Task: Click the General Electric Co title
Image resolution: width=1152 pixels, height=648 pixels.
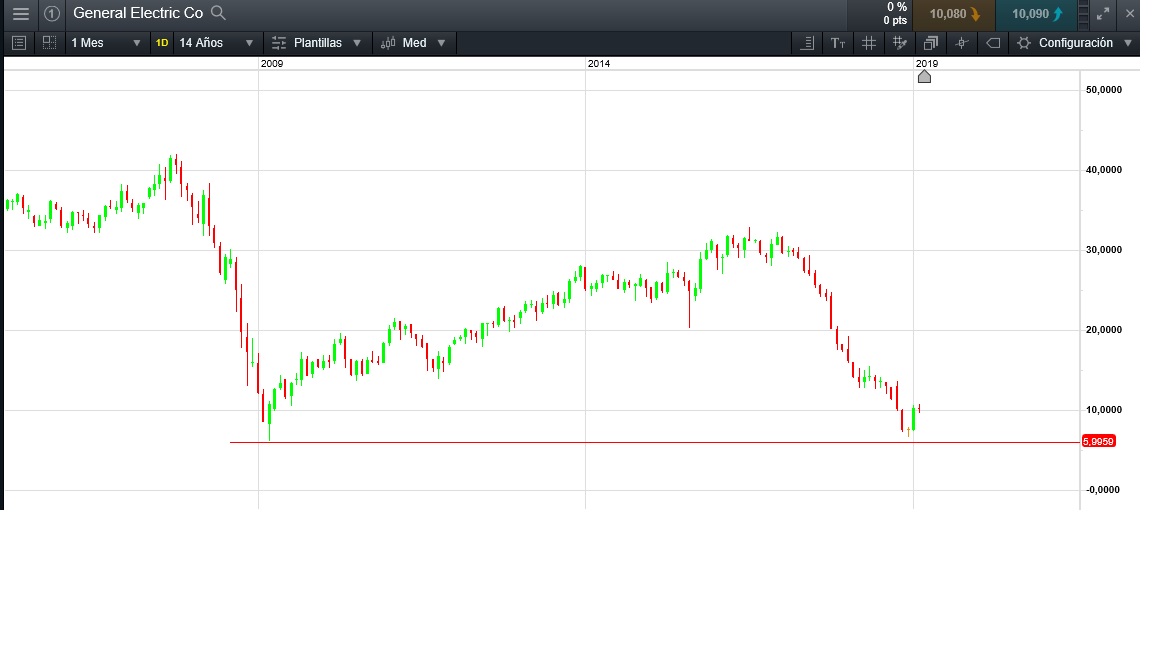Action: coord(138,12)
